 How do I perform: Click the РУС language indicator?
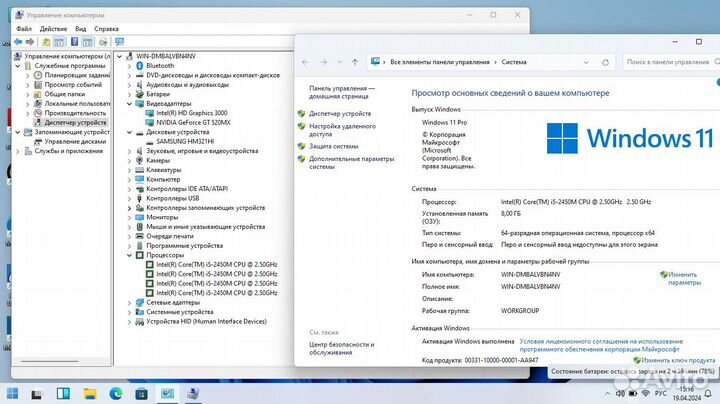point(660,393)
